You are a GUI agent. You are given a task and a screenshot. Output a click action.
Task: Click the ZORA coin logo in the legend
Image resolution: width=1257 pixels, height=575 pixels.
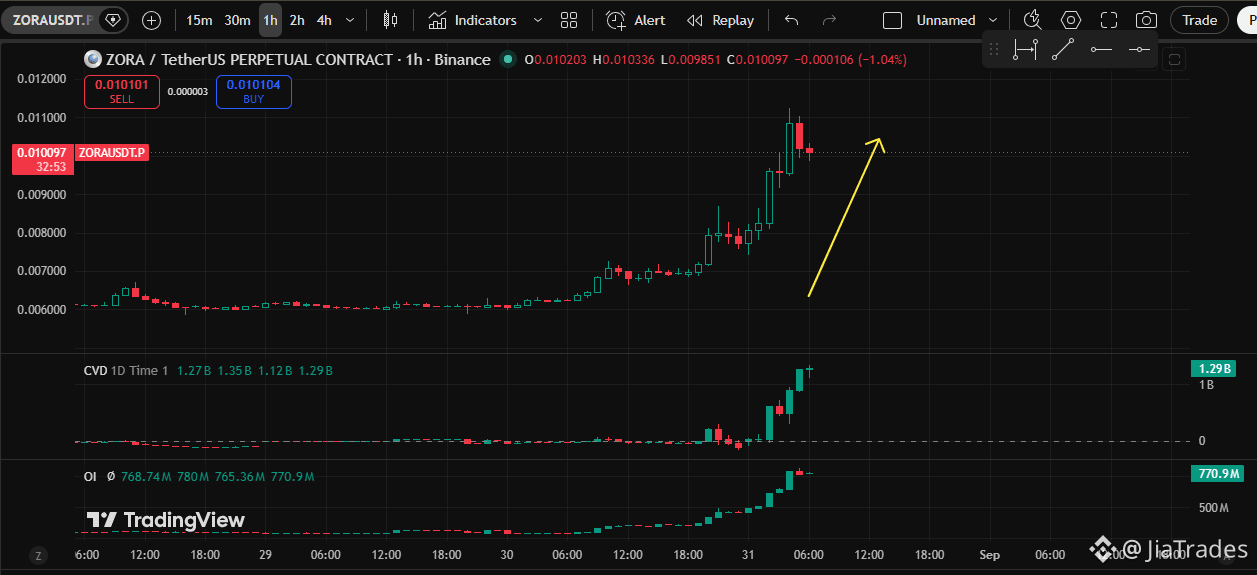93,60
